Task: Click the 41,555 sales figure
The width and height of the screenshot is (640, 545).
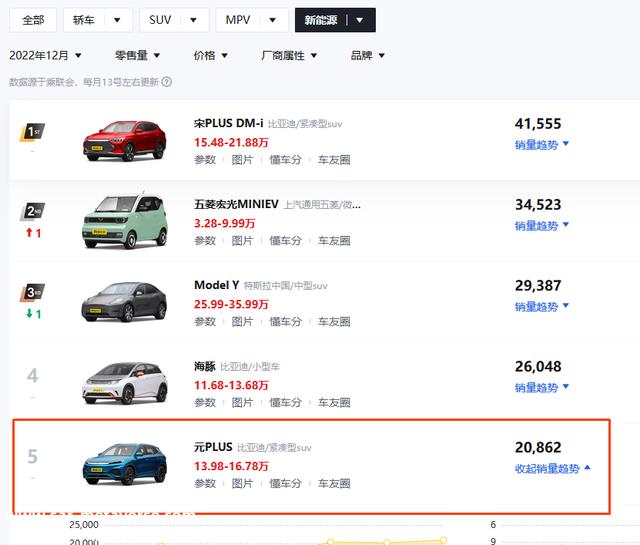Action: click(x=538, y=124)
